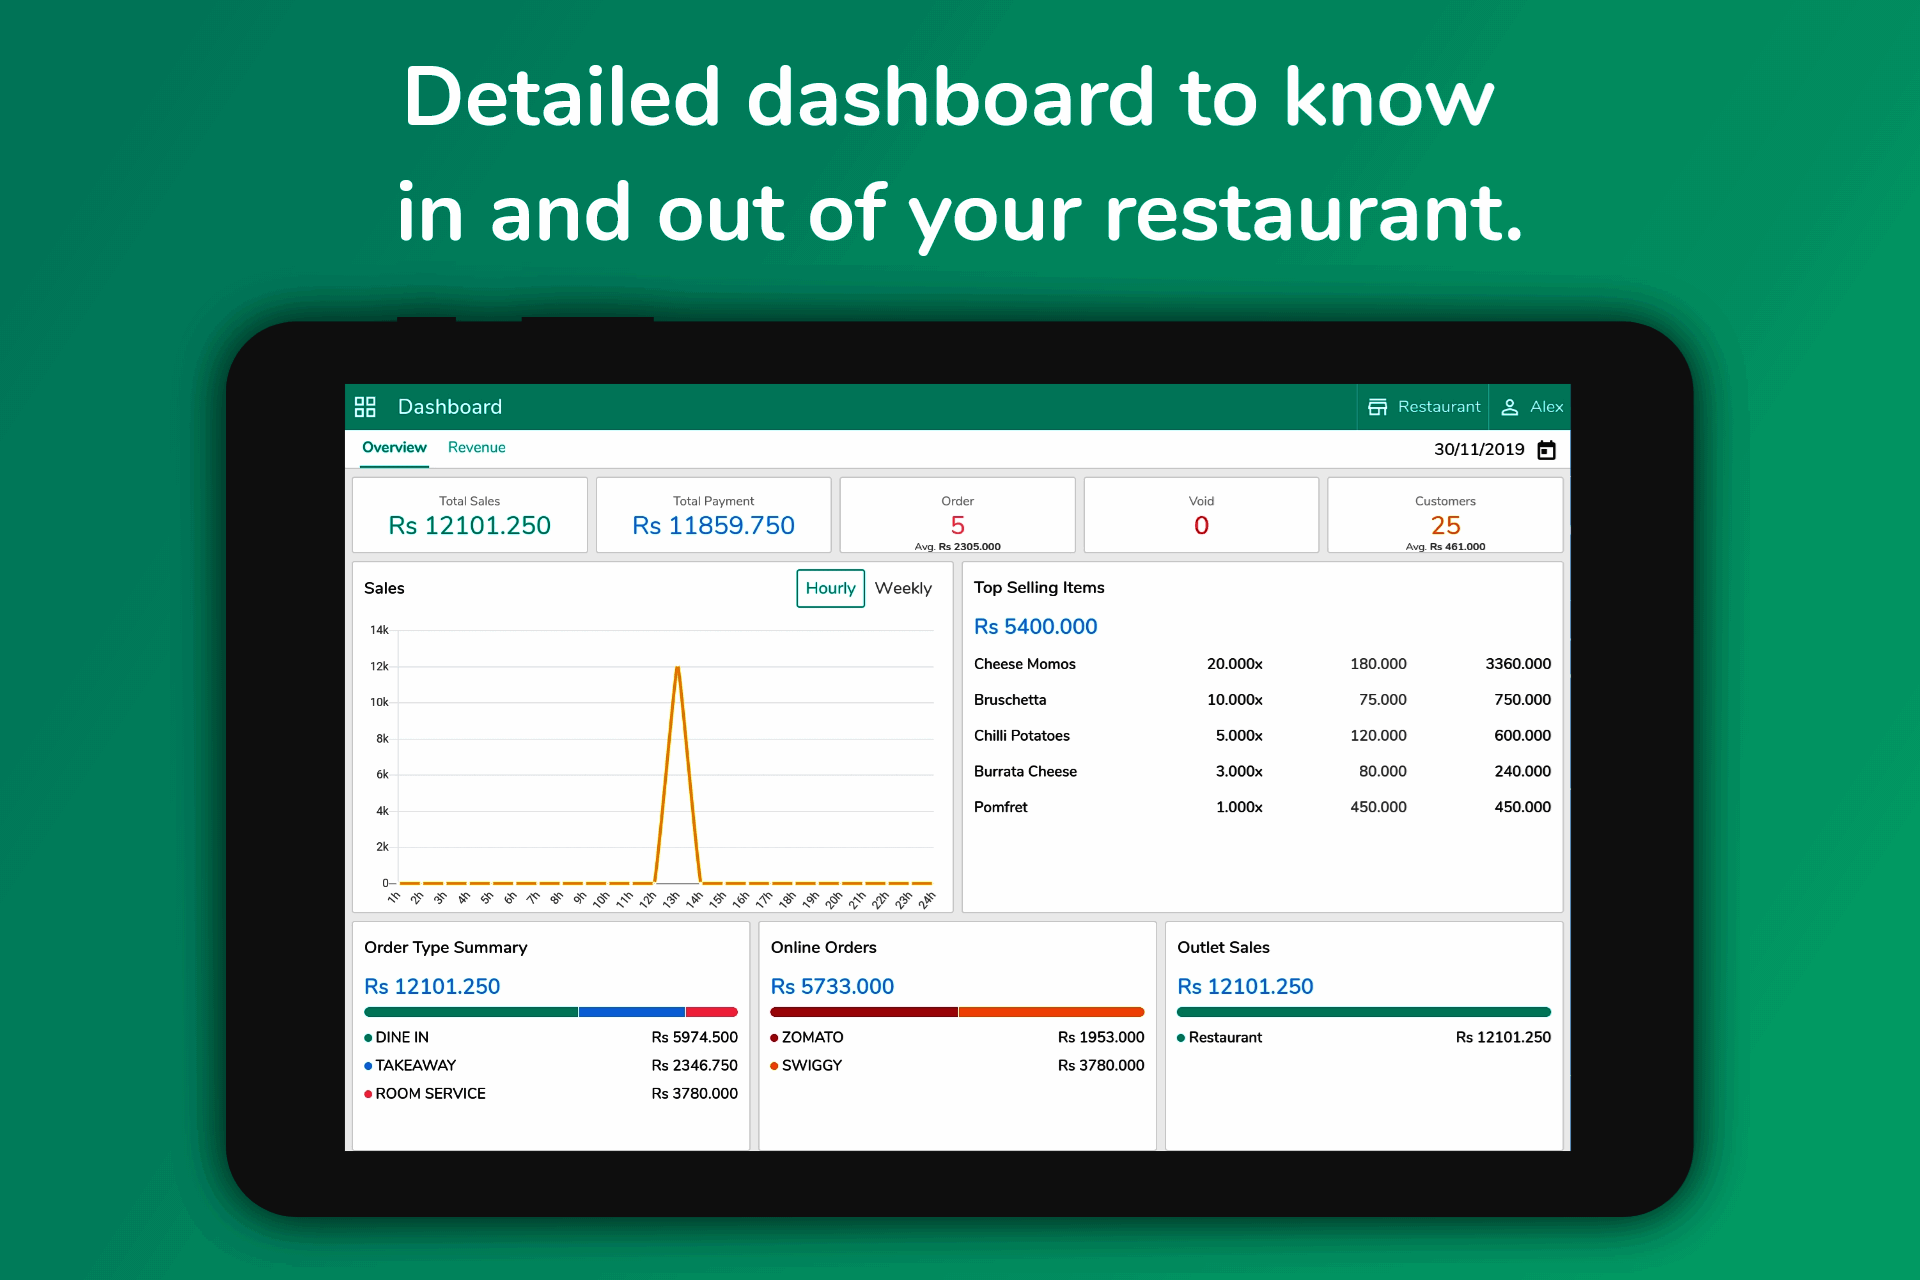Click the Customers count card
Image resolution: width=1920 pixels, height=1280 pixels.
click(1444, 515)
